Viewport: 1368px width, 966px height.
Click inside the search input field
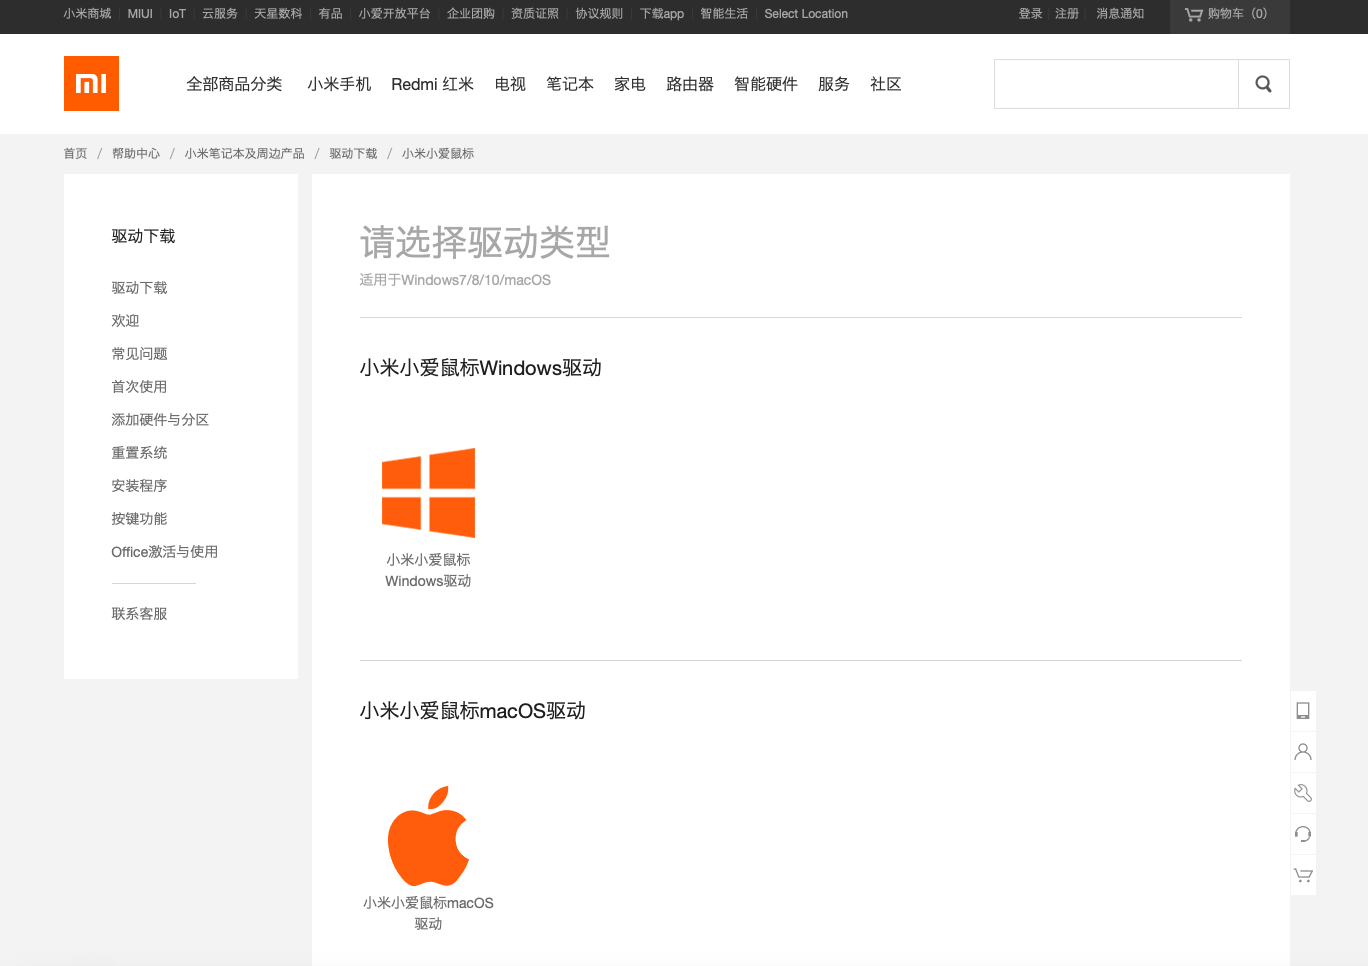(x=1110, y=83)
